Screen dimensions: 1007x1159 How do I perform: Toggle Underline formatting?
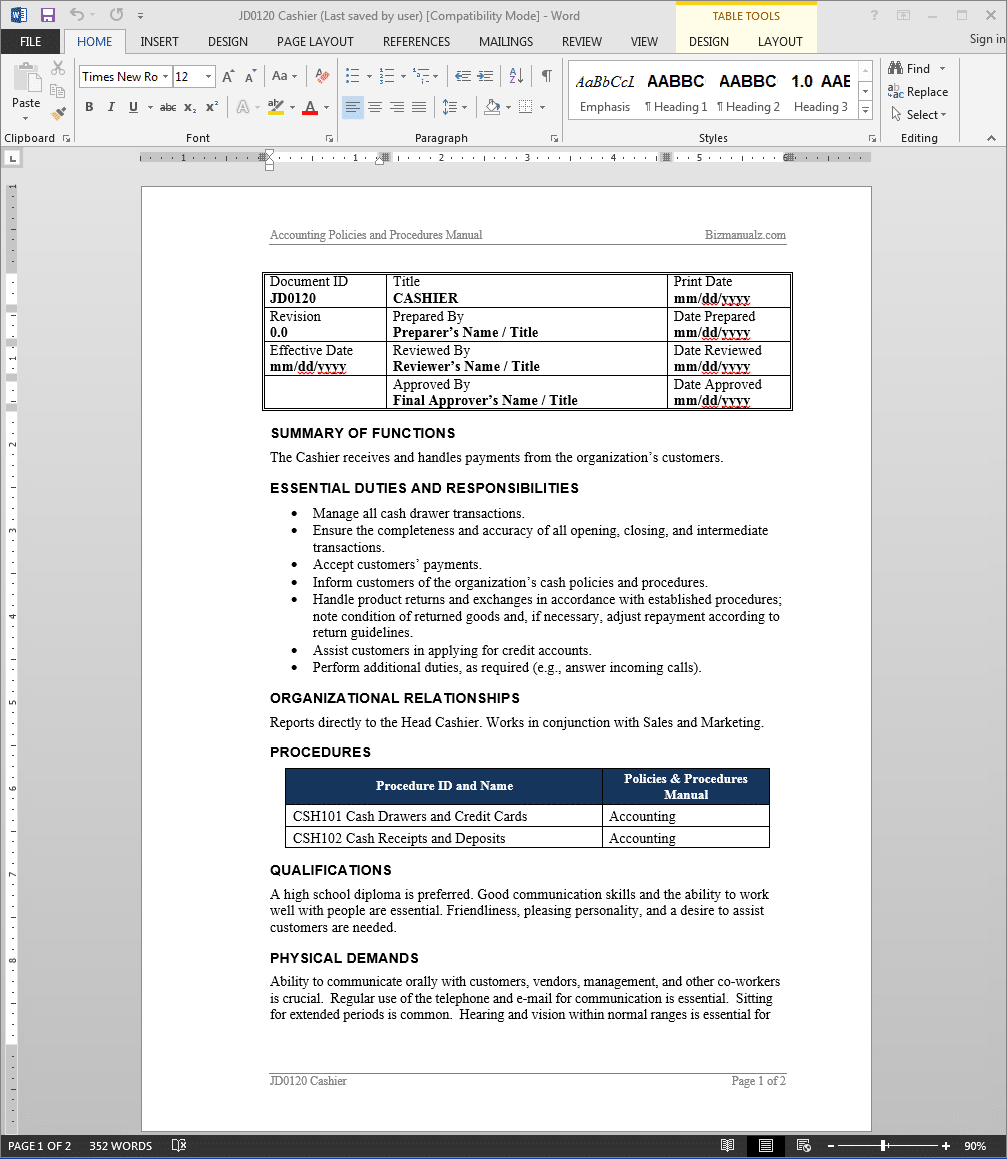click(133, 108)
